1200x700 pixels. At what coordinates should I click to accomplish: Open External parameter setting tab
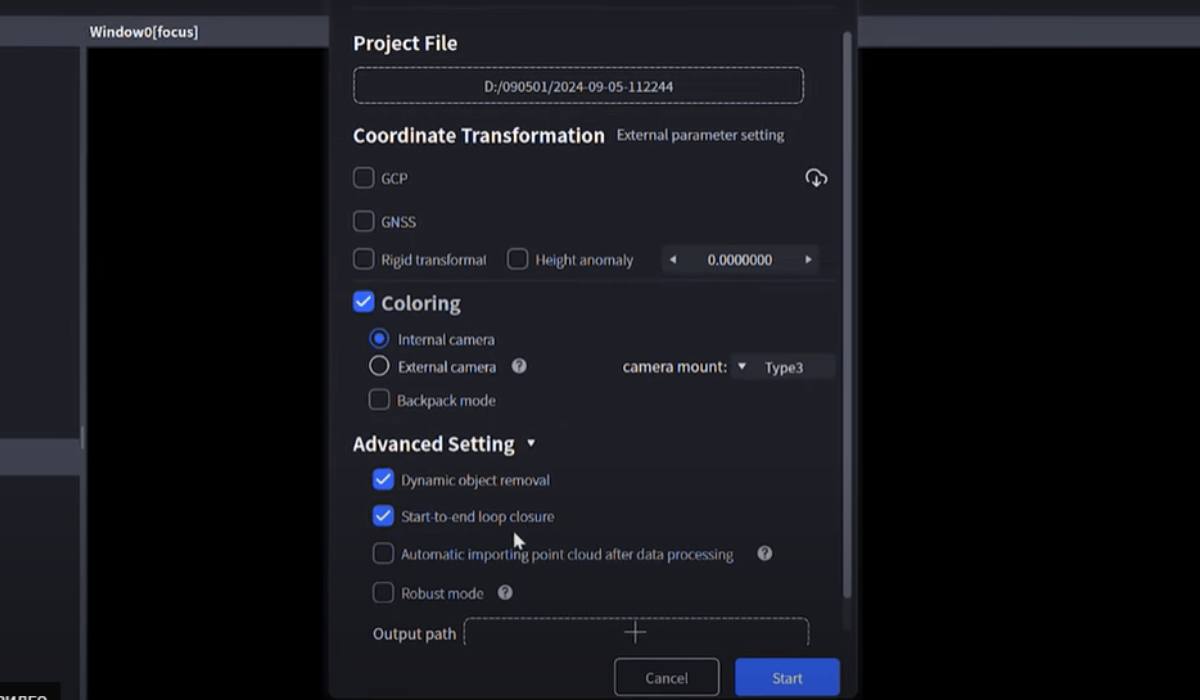(700, 135)
